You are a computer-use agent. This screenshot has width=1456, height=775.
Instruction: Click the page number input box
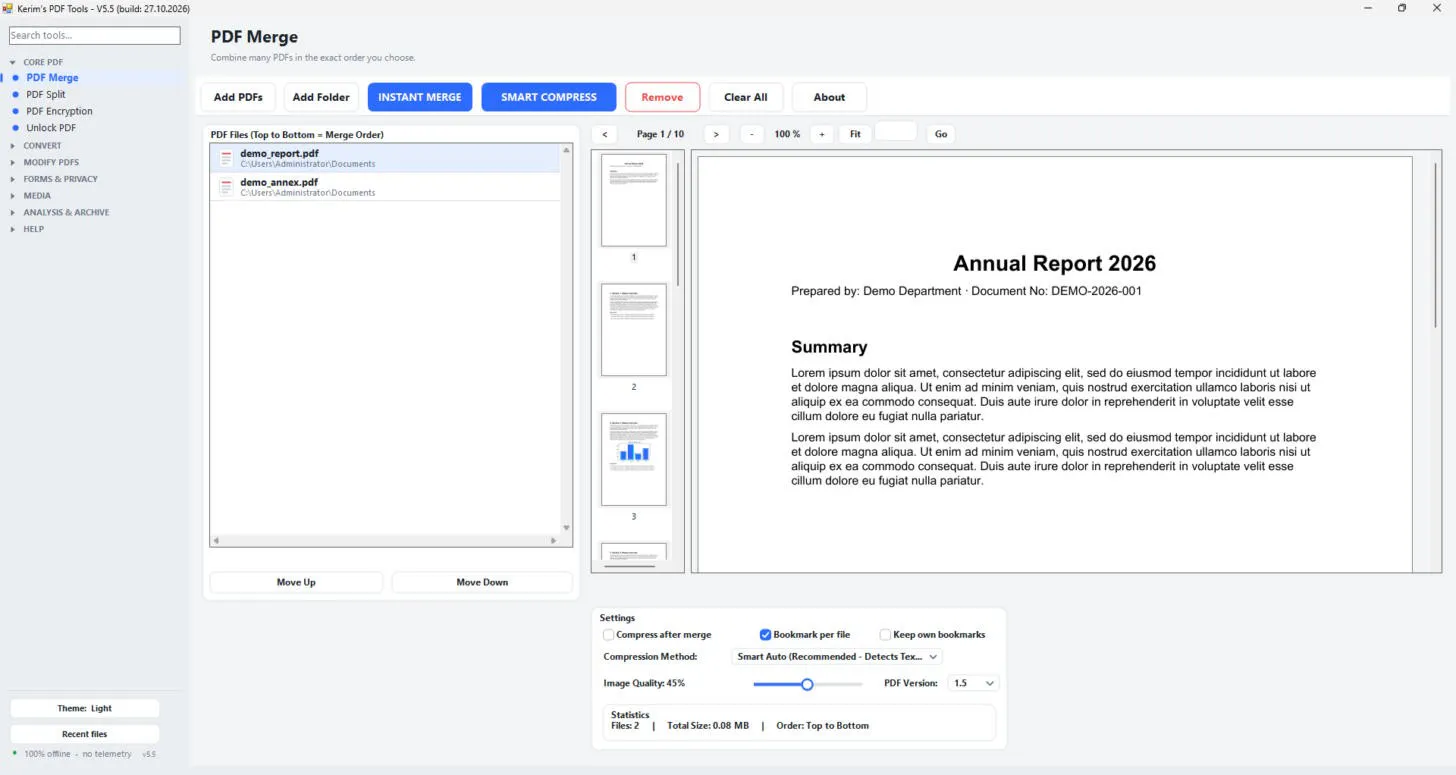[896, 132]
